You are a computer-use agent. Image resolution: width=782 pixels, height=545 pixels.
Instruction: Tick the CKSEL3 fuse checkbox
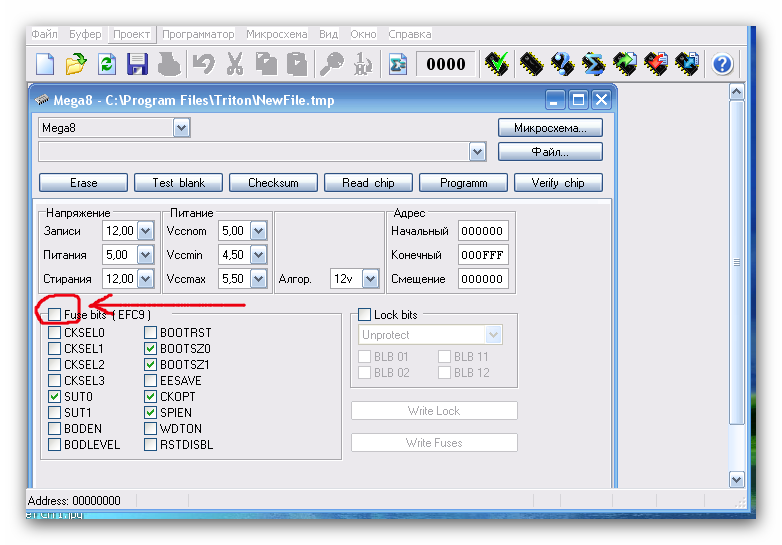54,380
